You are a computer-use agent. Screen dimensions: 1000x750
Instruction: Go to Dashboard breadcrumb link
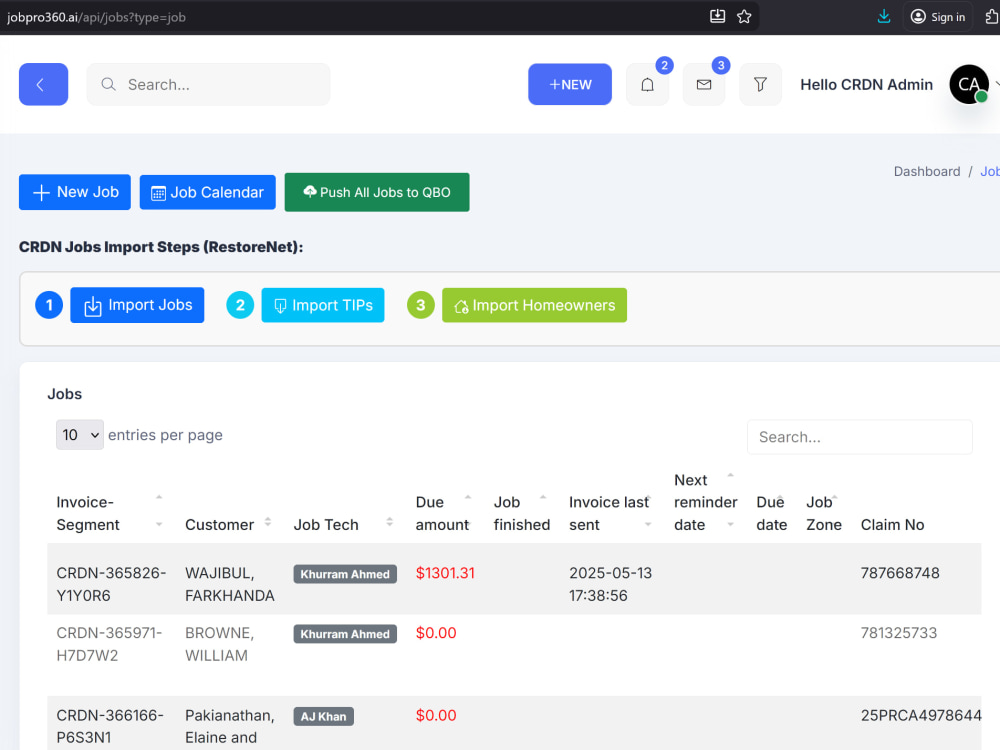tap(927, 172)
